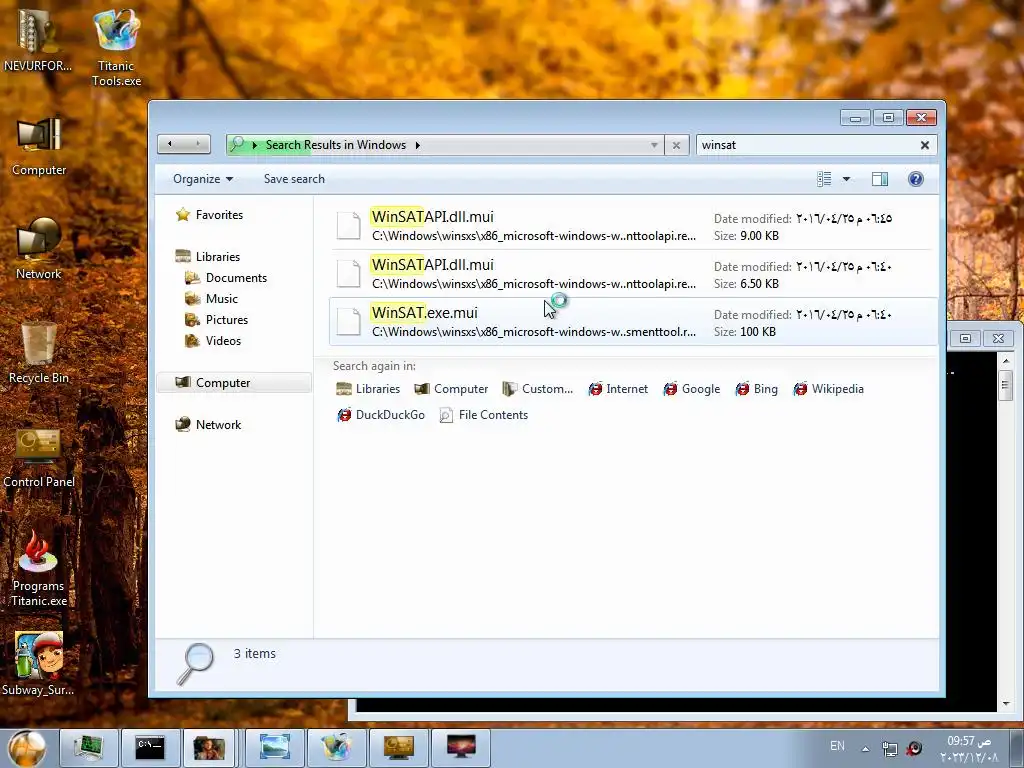Search again in Wikipedia
The width and height of the screenshot is (1024, 768).
pos(828,389)
